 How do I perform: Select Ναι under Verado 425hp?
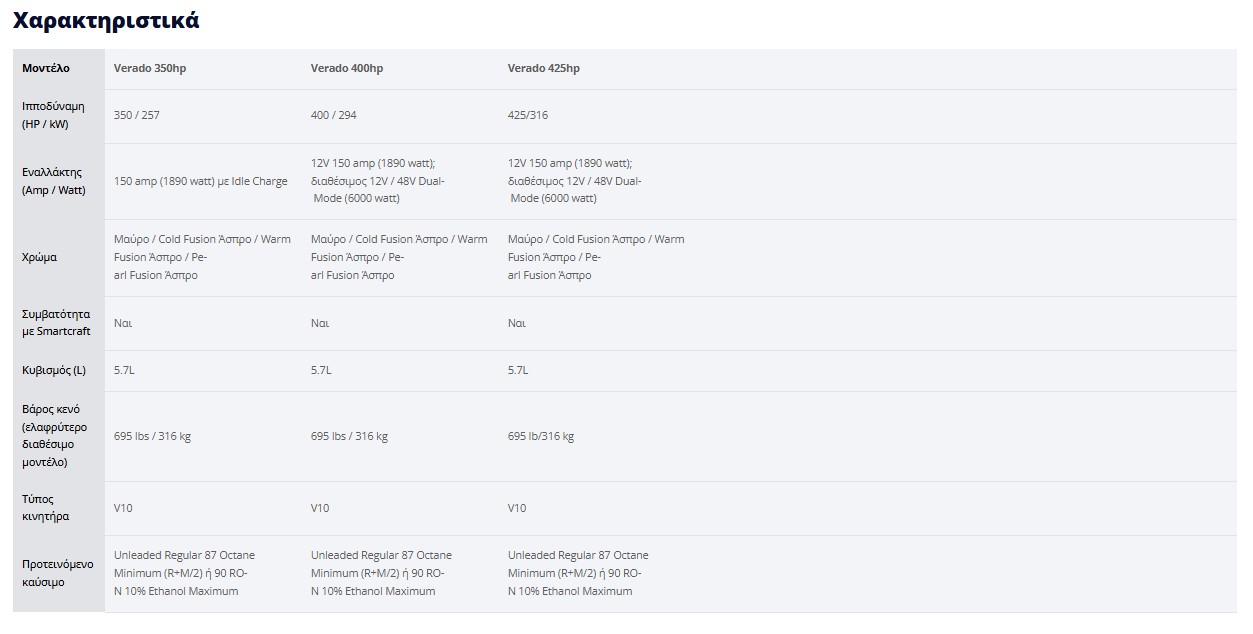click(x=517, y=323)
